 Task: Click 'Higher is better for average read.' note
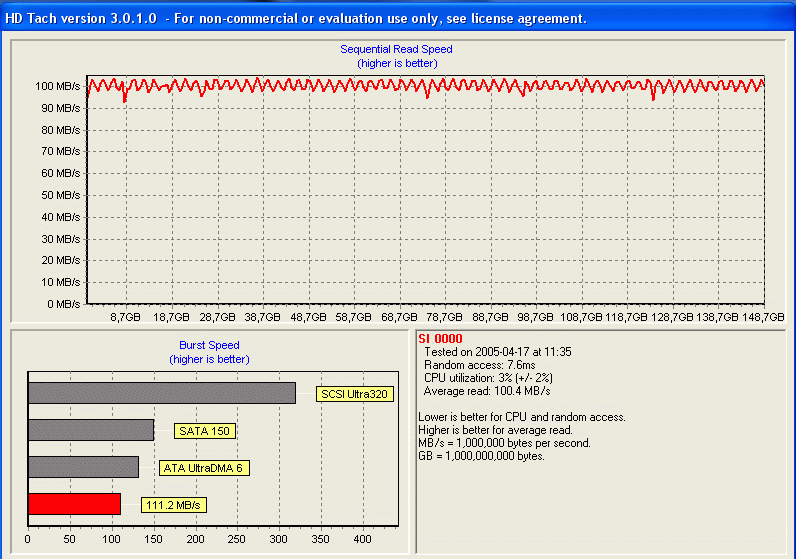pyautogui.click(x=495, y=431)
